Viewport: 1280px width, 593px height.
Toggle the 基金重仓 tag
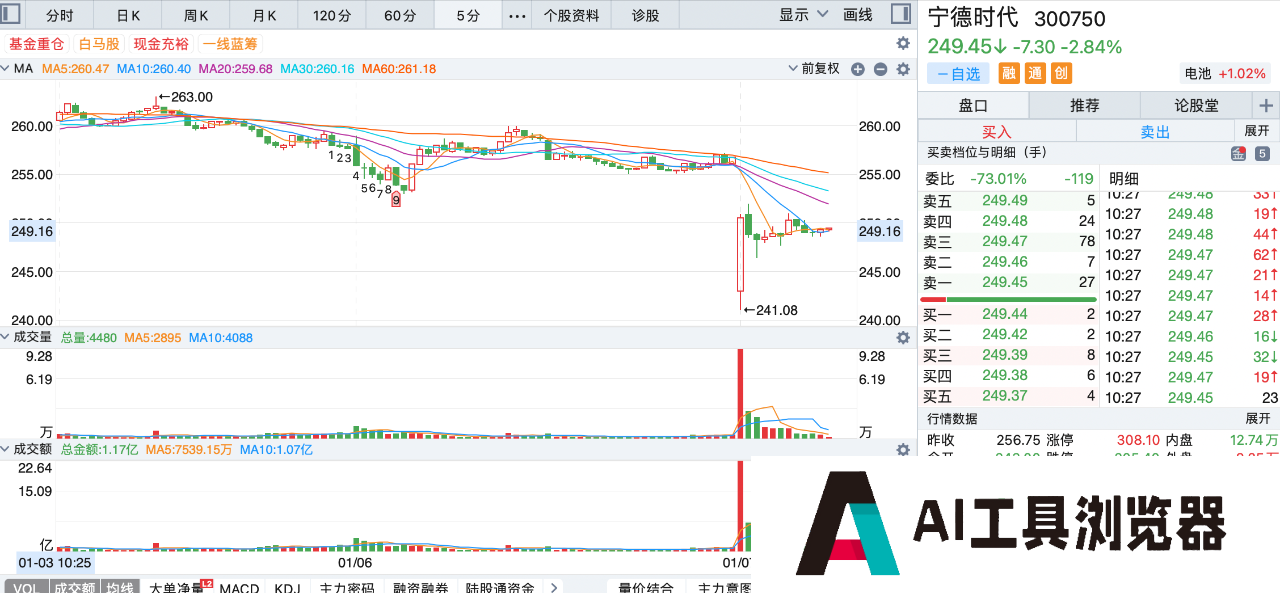(x=36, y=44)
